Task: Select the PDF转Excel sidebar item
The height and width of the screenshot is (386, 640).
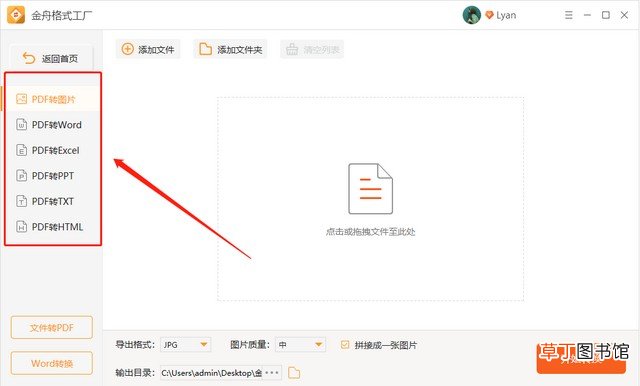Action: (x=51, y=150)
